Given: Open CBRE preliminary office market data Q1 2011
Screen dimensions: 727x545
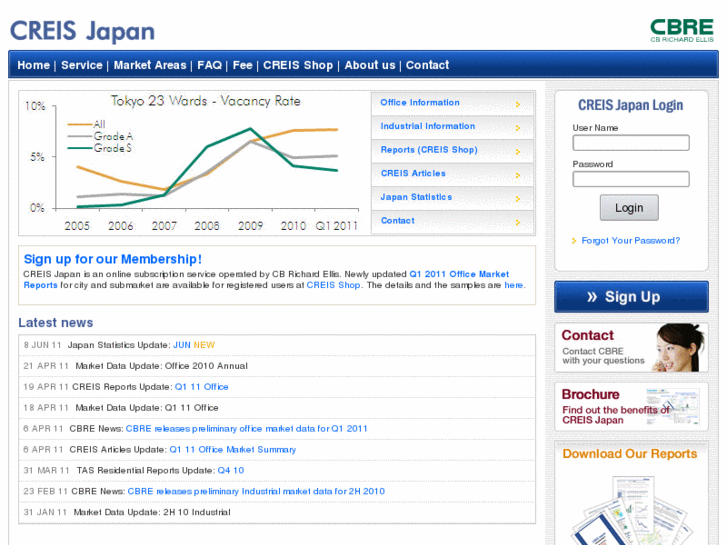Looking at the screenshot, I should 246,429.
